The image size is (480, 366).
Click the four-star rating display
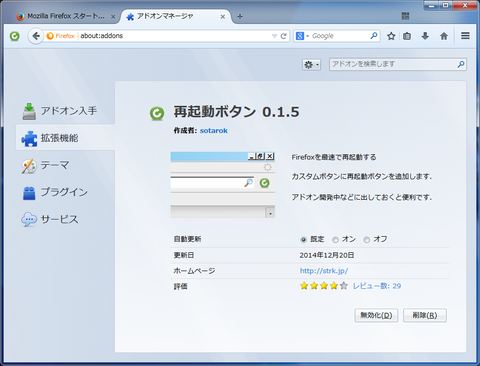tap(324, 286)
